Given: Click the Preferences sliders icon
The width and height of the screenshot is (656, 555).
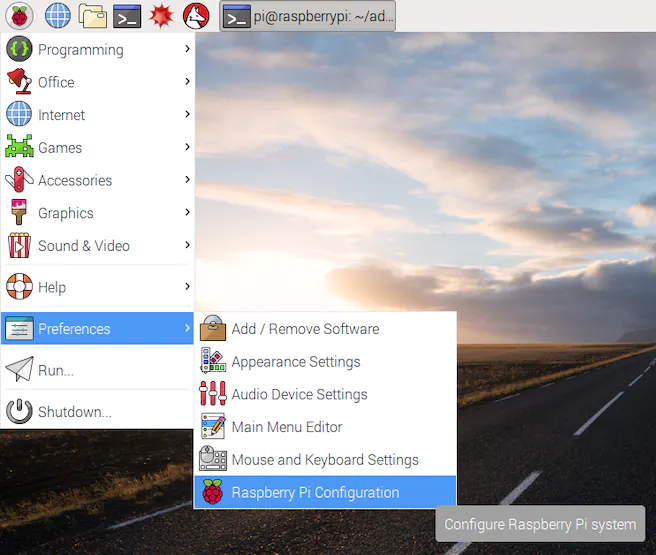Looking at the screenshot, I should (19, 328).
